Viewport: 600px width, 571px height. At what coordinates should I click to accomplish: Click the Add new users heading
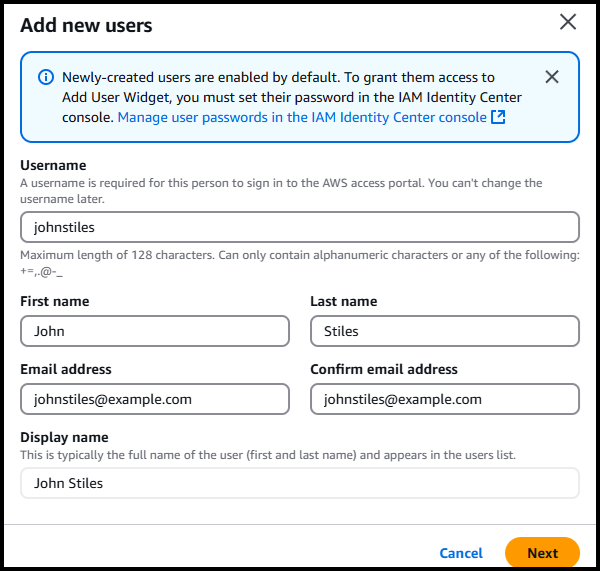(86, 25)
